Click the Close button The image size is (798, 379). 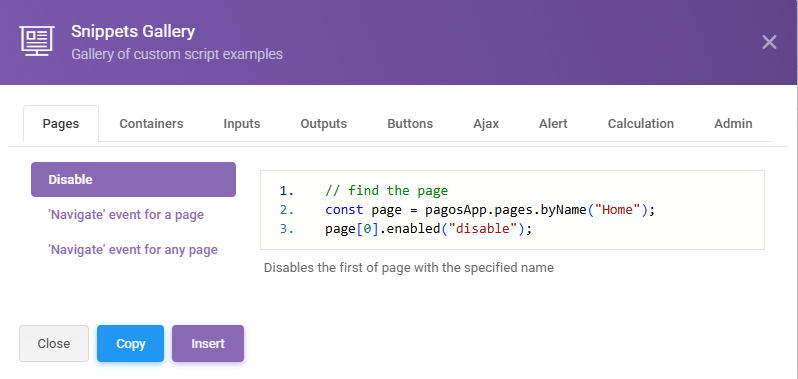54,343
